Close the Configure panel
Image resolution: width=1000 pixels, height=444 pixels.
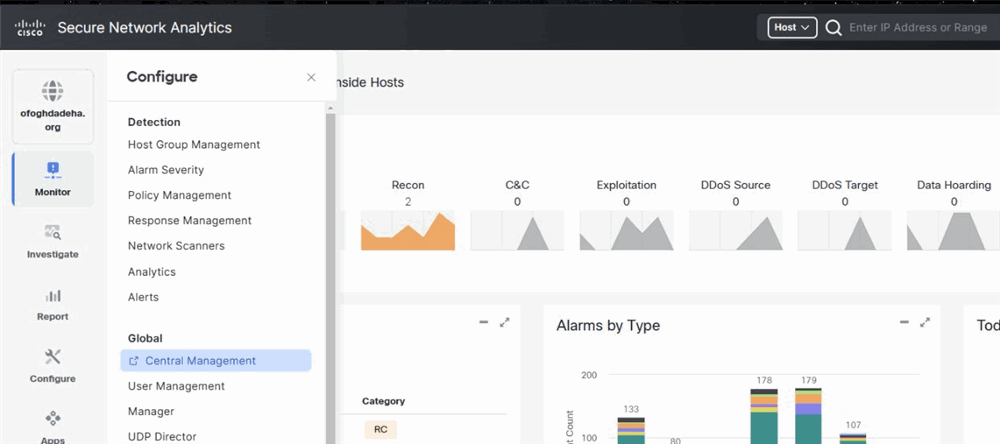click(311, 77)
